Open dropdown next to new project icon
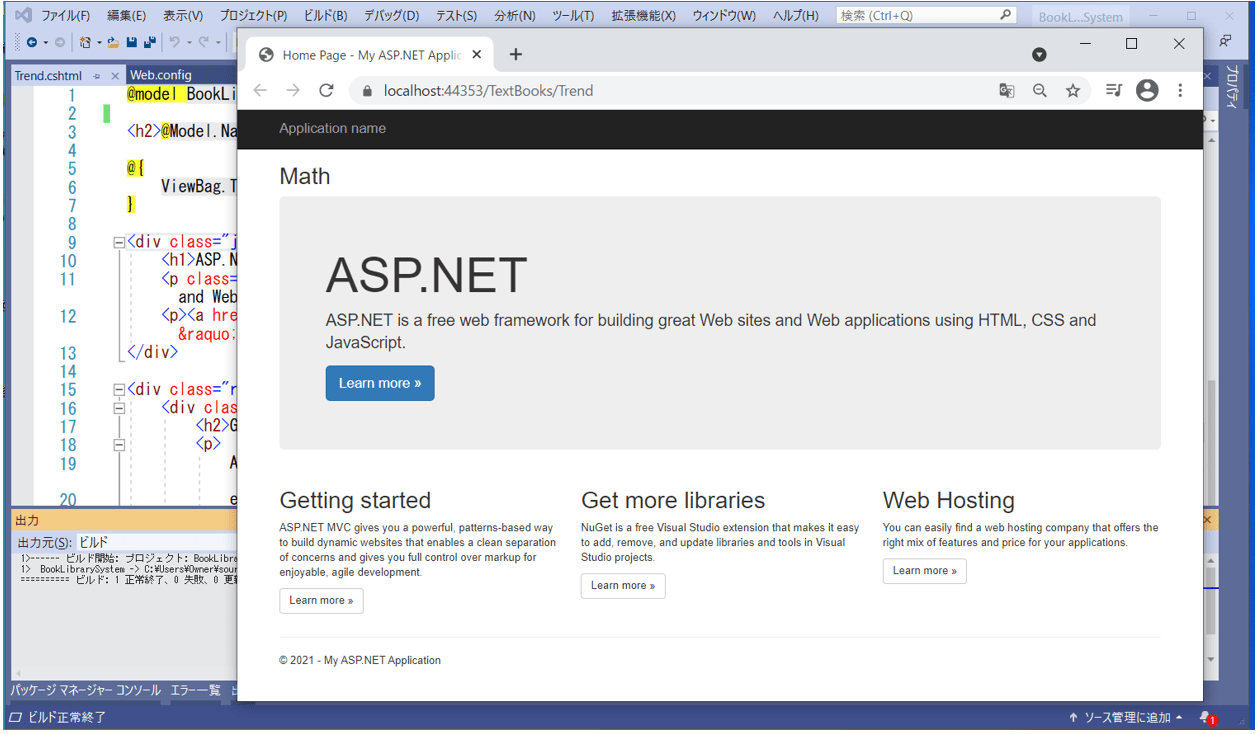Viewport: 1258px width, 734px height. (99, 42)
